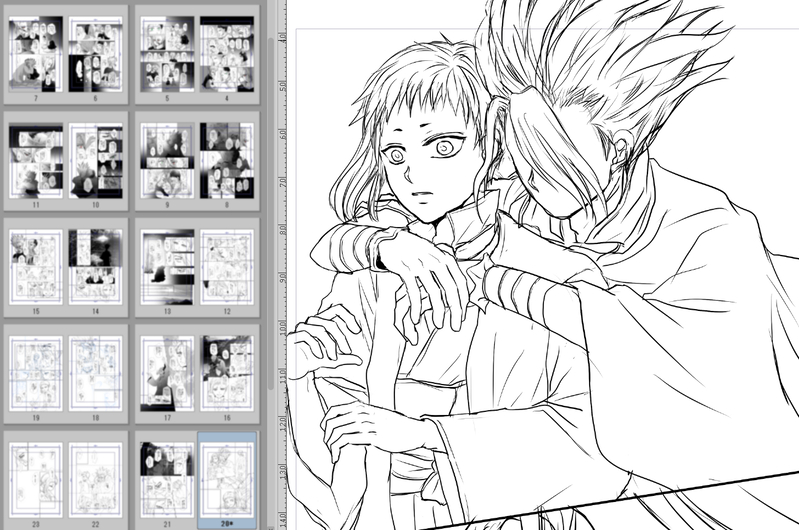799x530 pixels.
Task: Select page 17 thumbnail
Action: click(167, 374)
